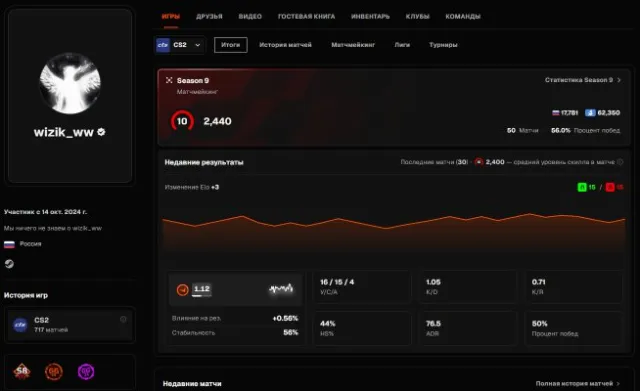Open История матчей sub-tab

[285, 45]
